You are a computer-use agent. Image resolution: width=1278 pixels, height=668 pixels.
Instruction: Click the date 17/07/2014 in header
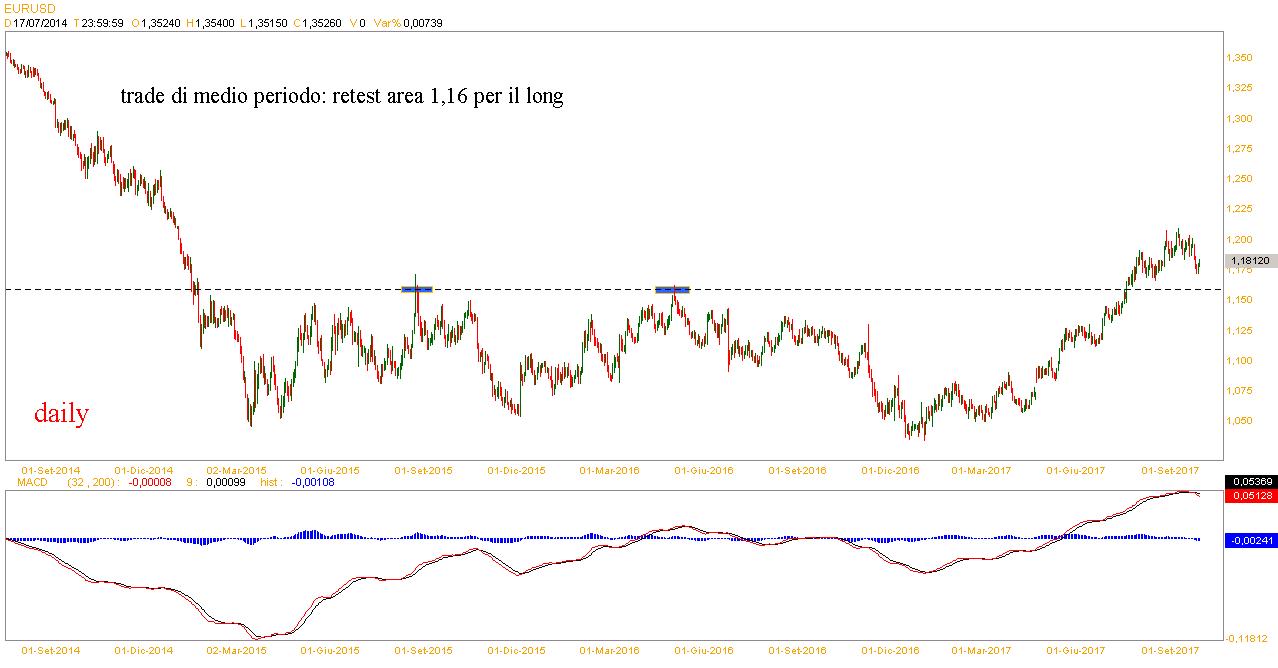40,22
